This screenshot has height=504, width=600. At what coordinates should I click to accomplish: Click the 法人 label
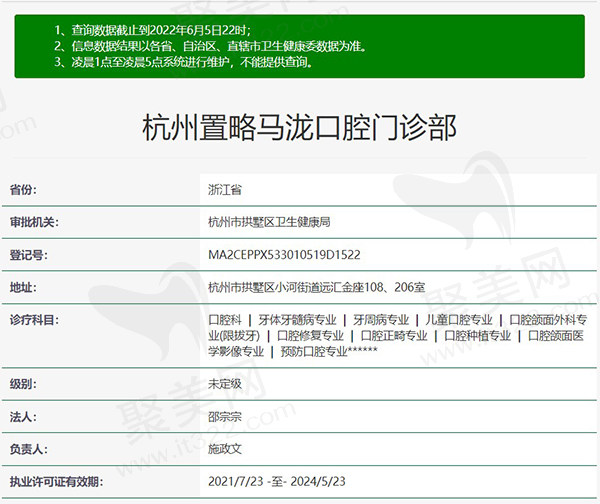[23, 417]
